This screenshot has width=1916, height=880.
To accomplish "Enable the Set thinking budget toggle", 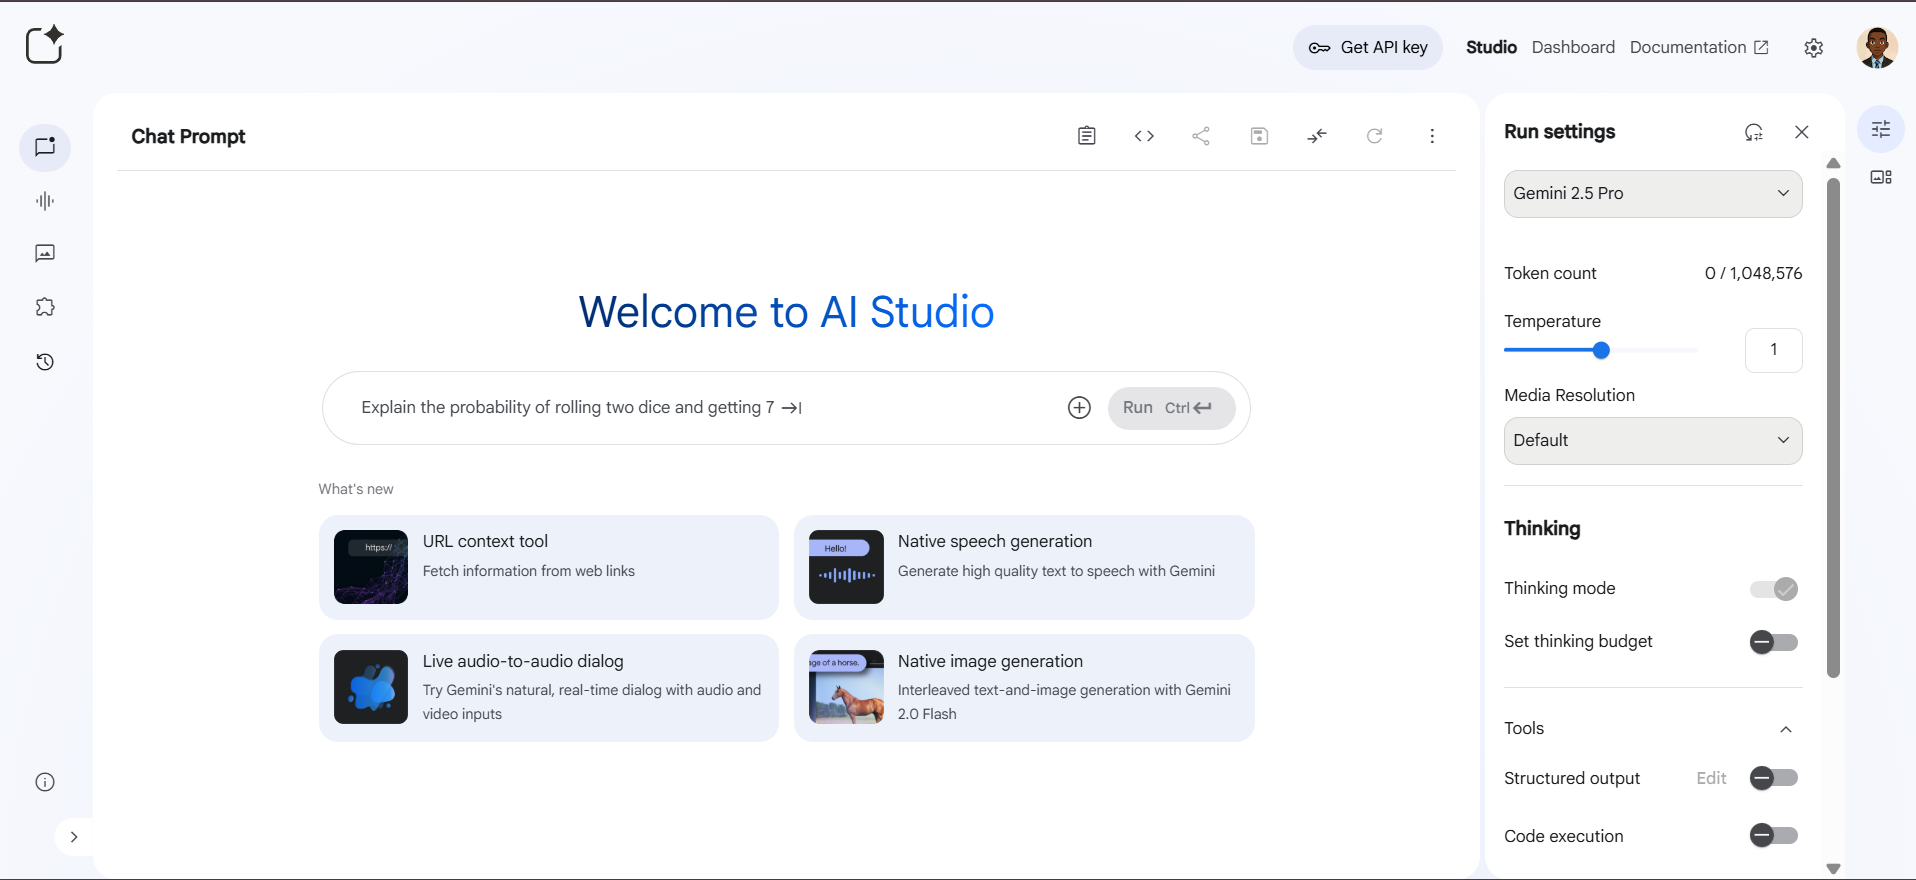I will coord(1773,642).
